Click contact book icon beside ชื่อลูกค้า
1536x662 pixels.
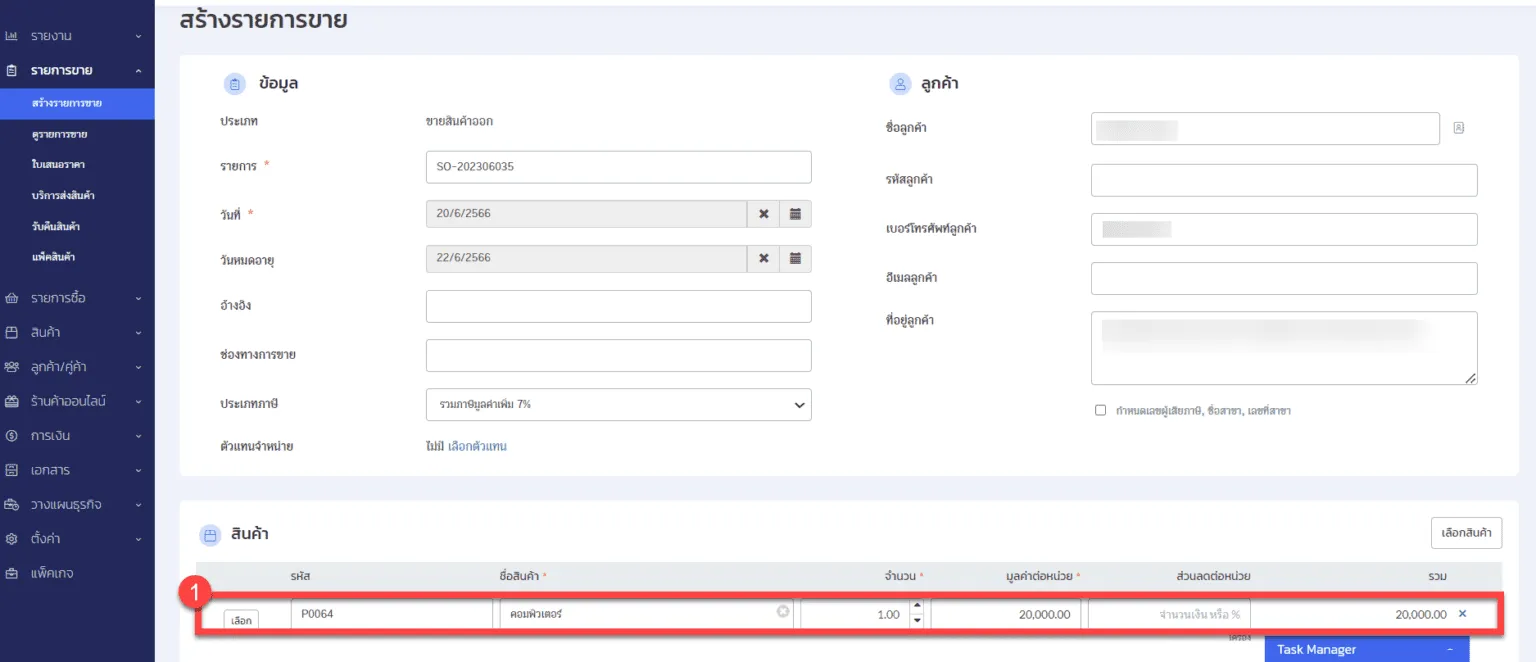pyautogui.click(x=1458, y=128)
